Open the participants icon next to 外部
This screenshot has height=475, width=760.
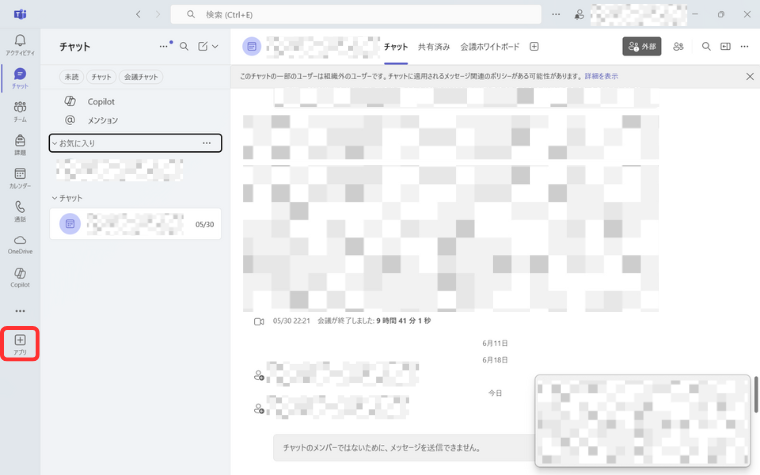click(x=679, y=46)
